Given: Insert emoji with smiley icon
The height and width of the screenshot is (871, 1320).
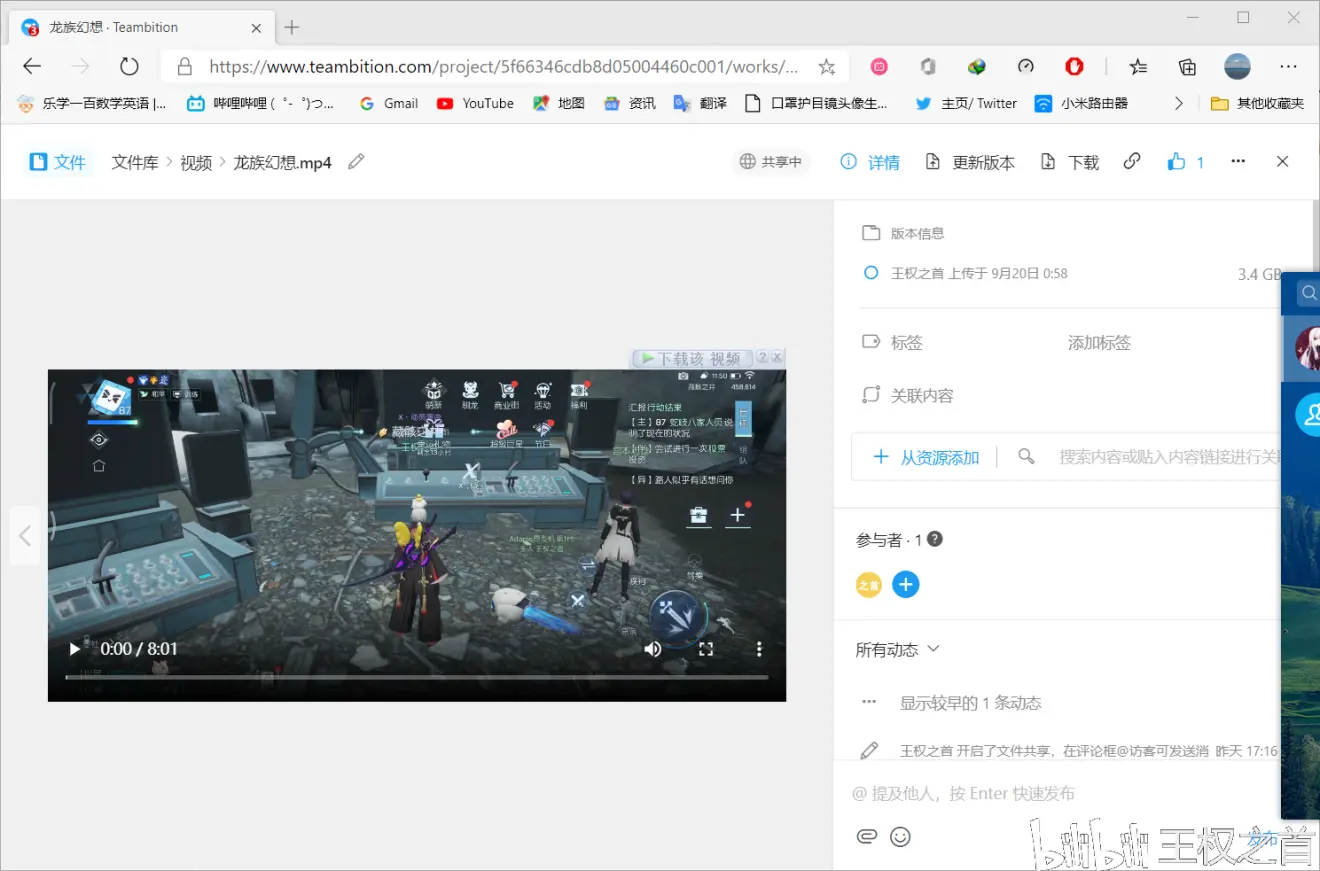Looking at the screenshot, I should click(x=901, y=837).
